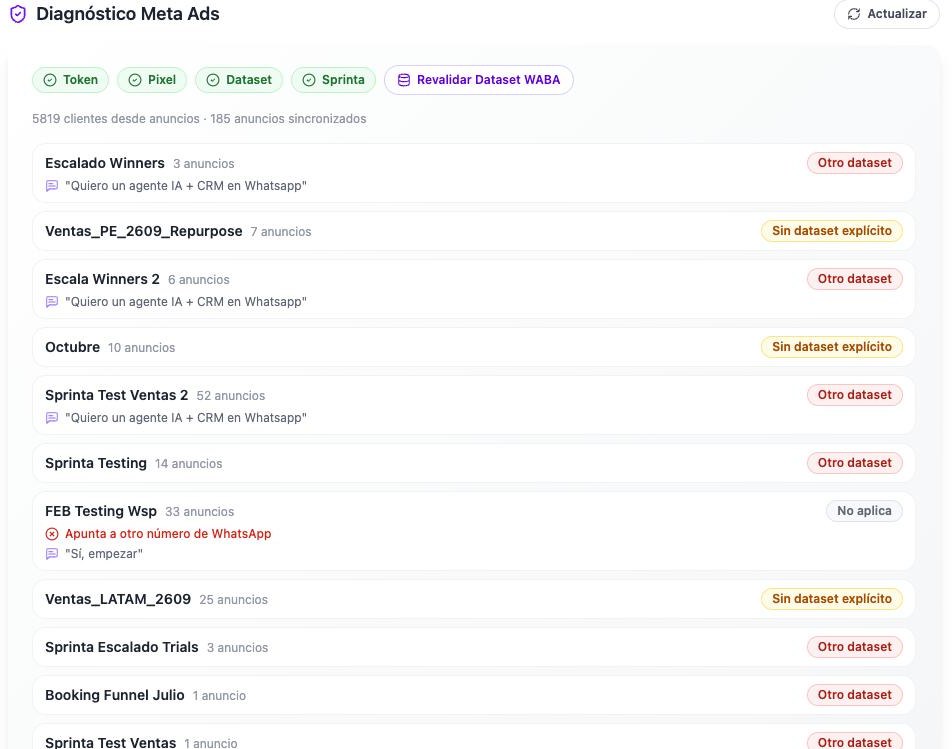The height and width of the screenshot is (749, 952).
Task: Select the Token status chip
Action: (x=70, y=80)
